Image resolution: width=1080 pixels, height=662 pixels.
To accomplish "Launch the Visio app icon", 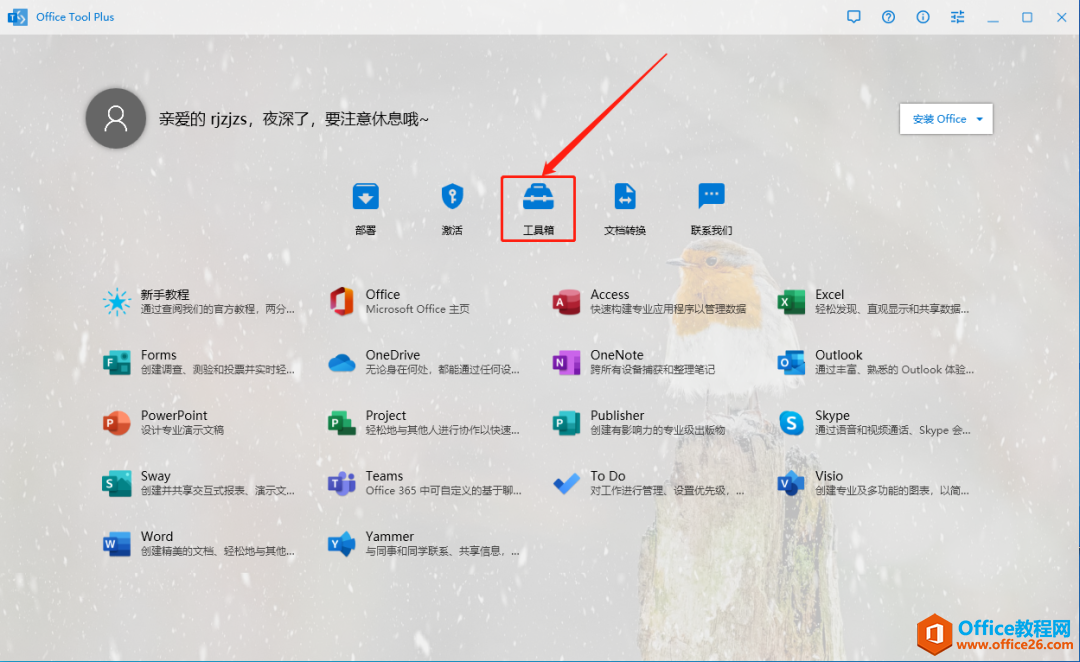I will point(791,484).
